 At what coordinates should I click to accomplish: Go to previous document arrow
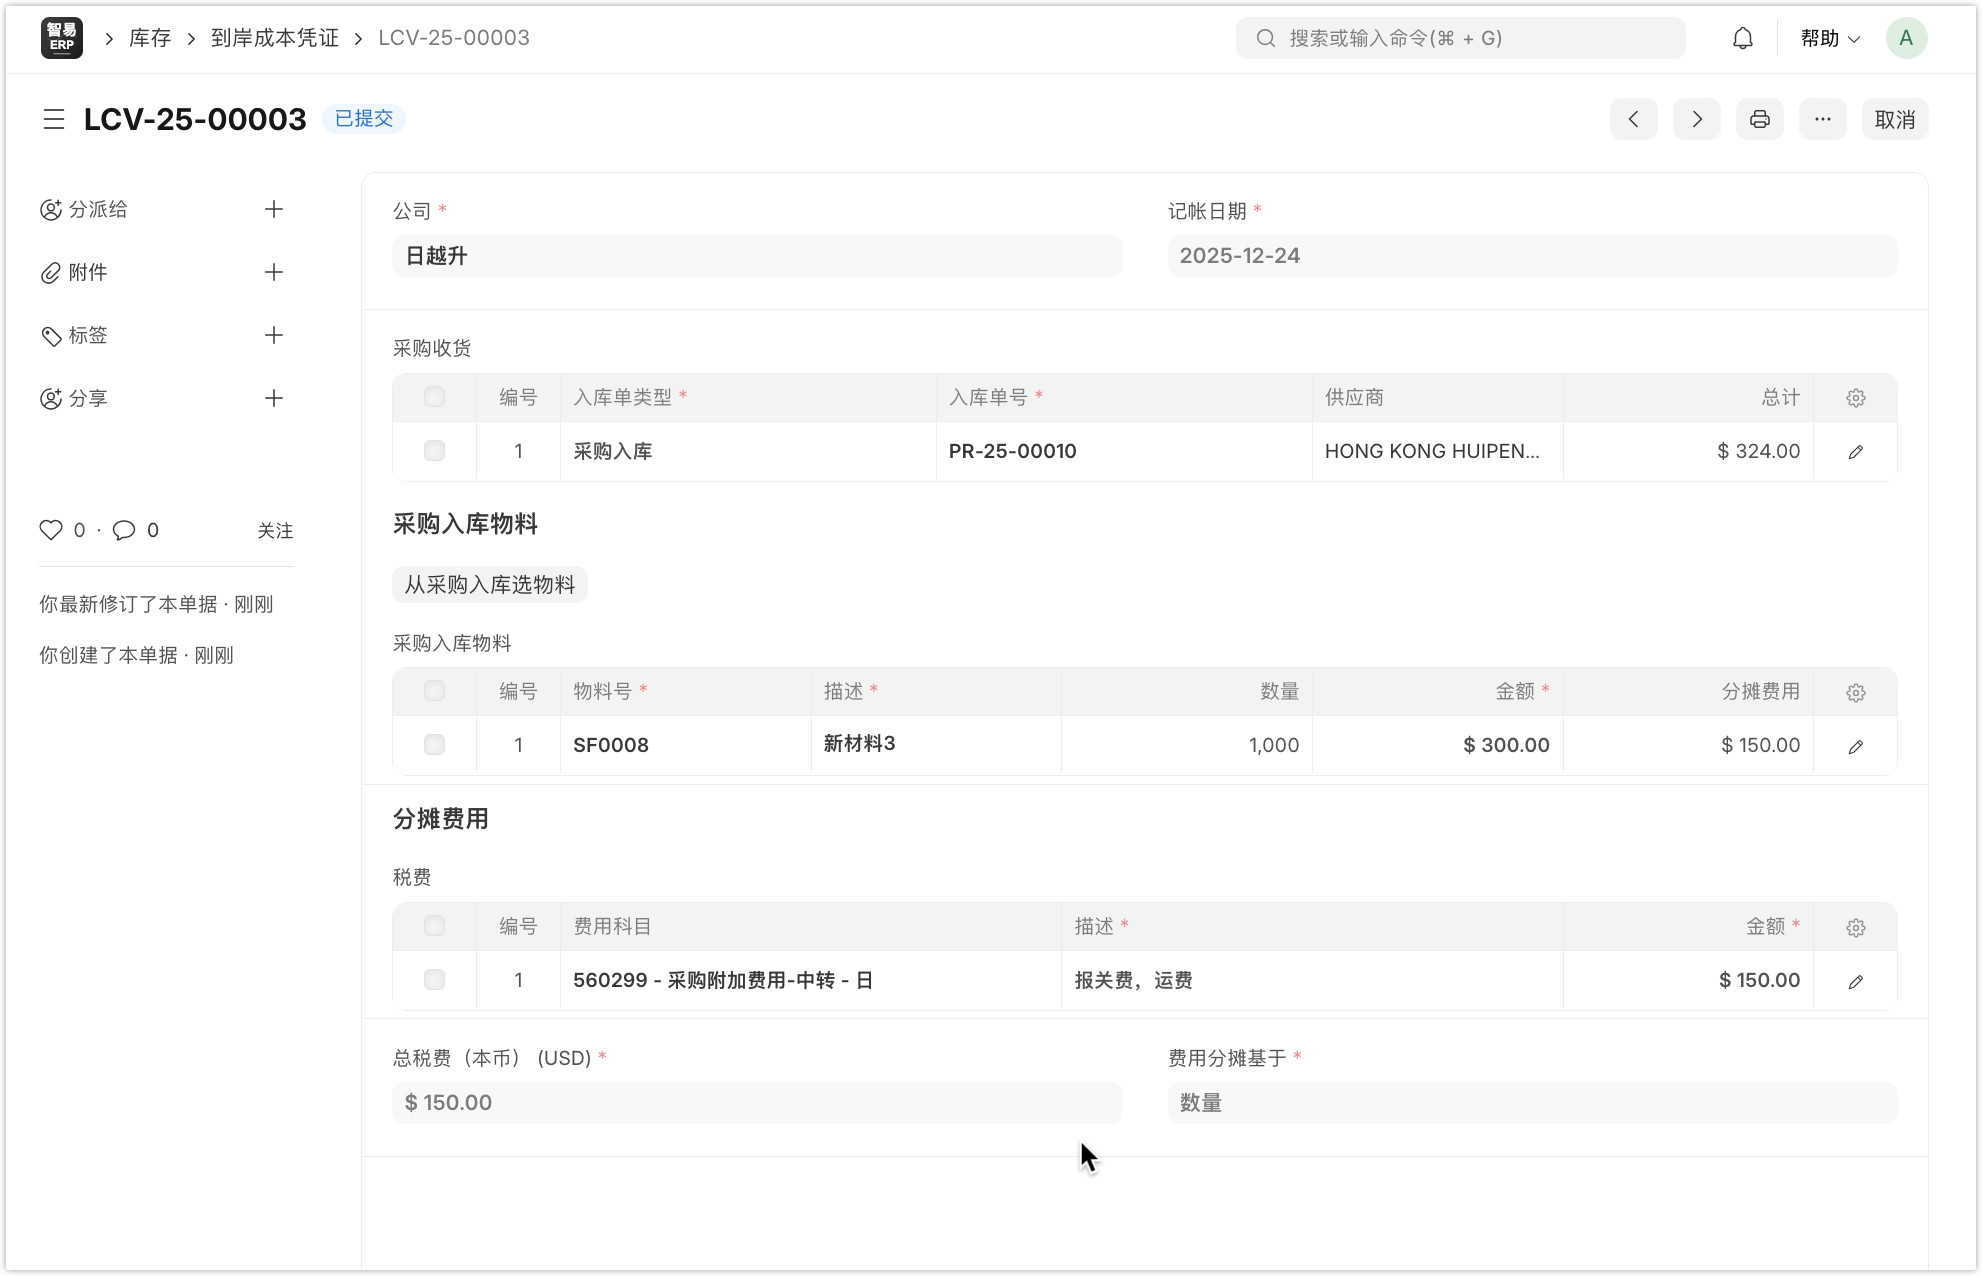[x=1633, y=119]
